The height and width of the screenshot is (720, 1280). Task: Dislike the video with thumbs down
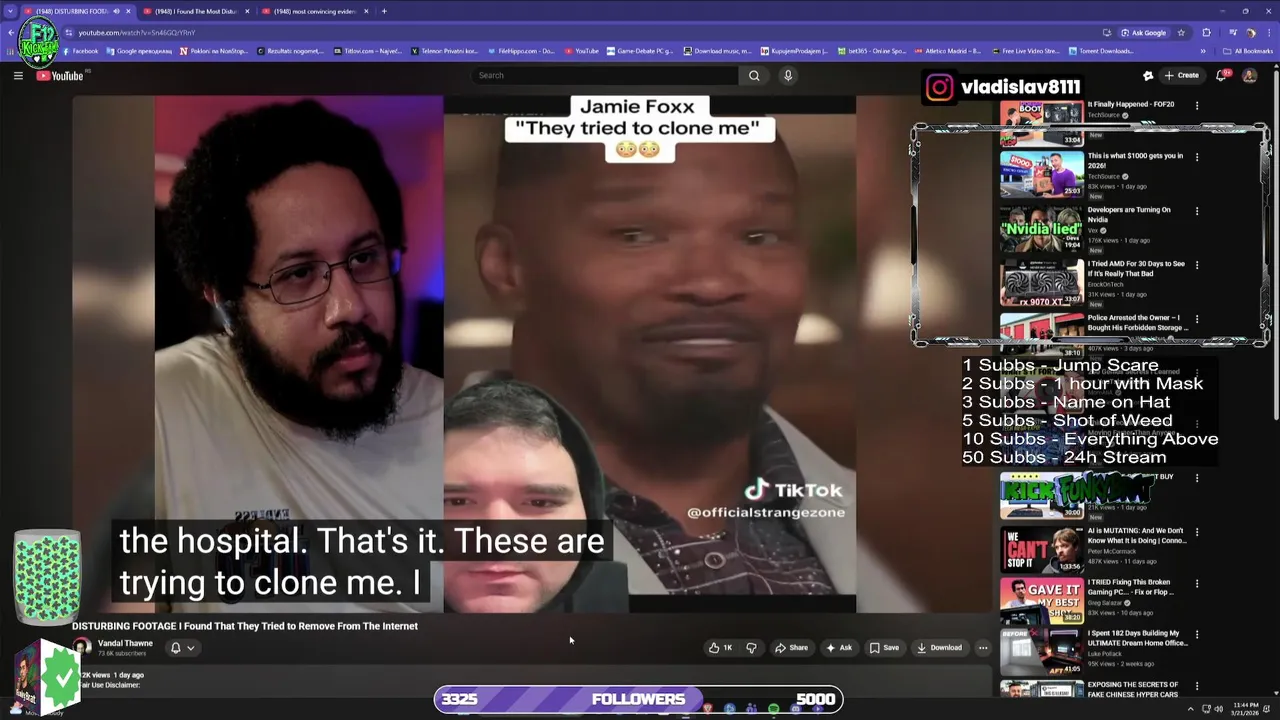click(x=752, y=648)
